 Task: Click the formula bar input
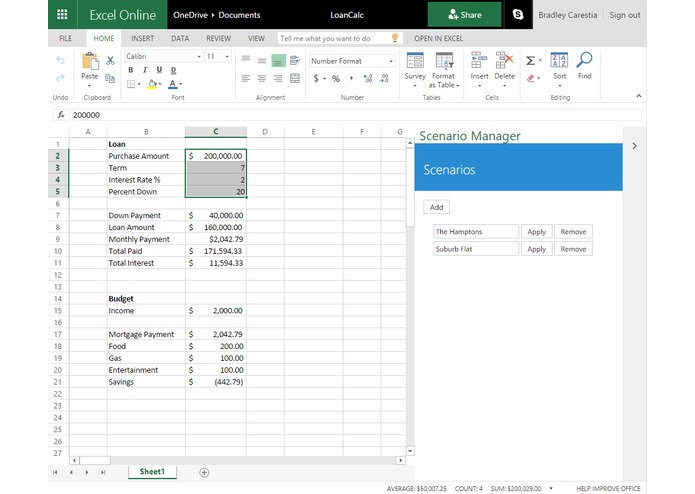point(356,115)
